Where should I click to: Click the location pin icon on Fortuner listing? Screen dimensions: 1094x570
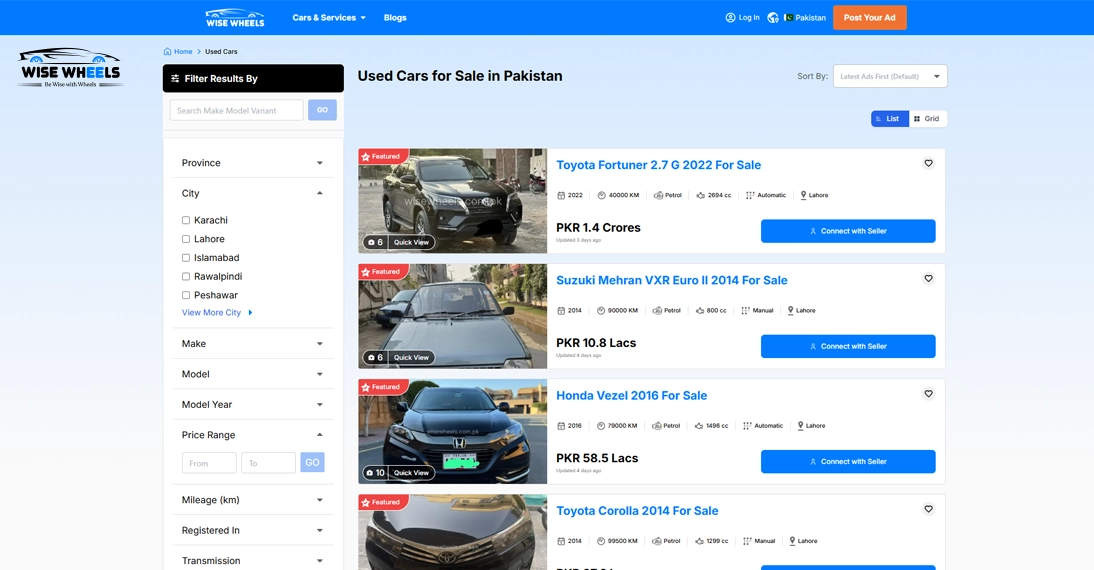(803, 195)
